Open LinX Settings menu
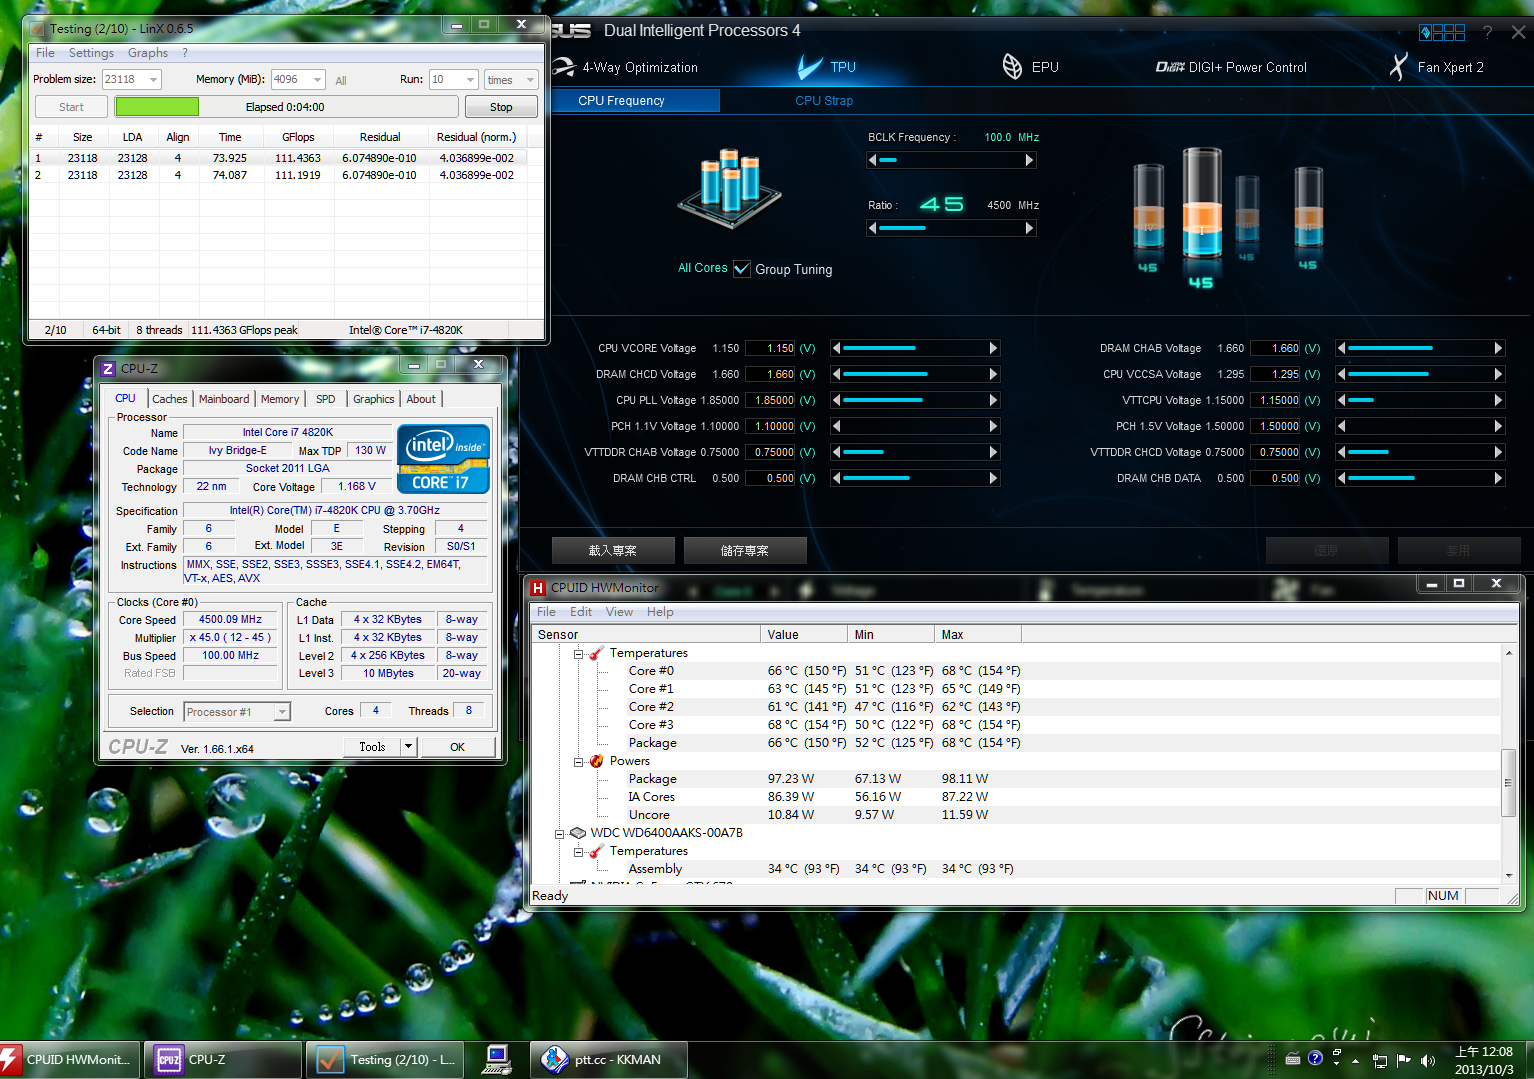 pos(91,53)
